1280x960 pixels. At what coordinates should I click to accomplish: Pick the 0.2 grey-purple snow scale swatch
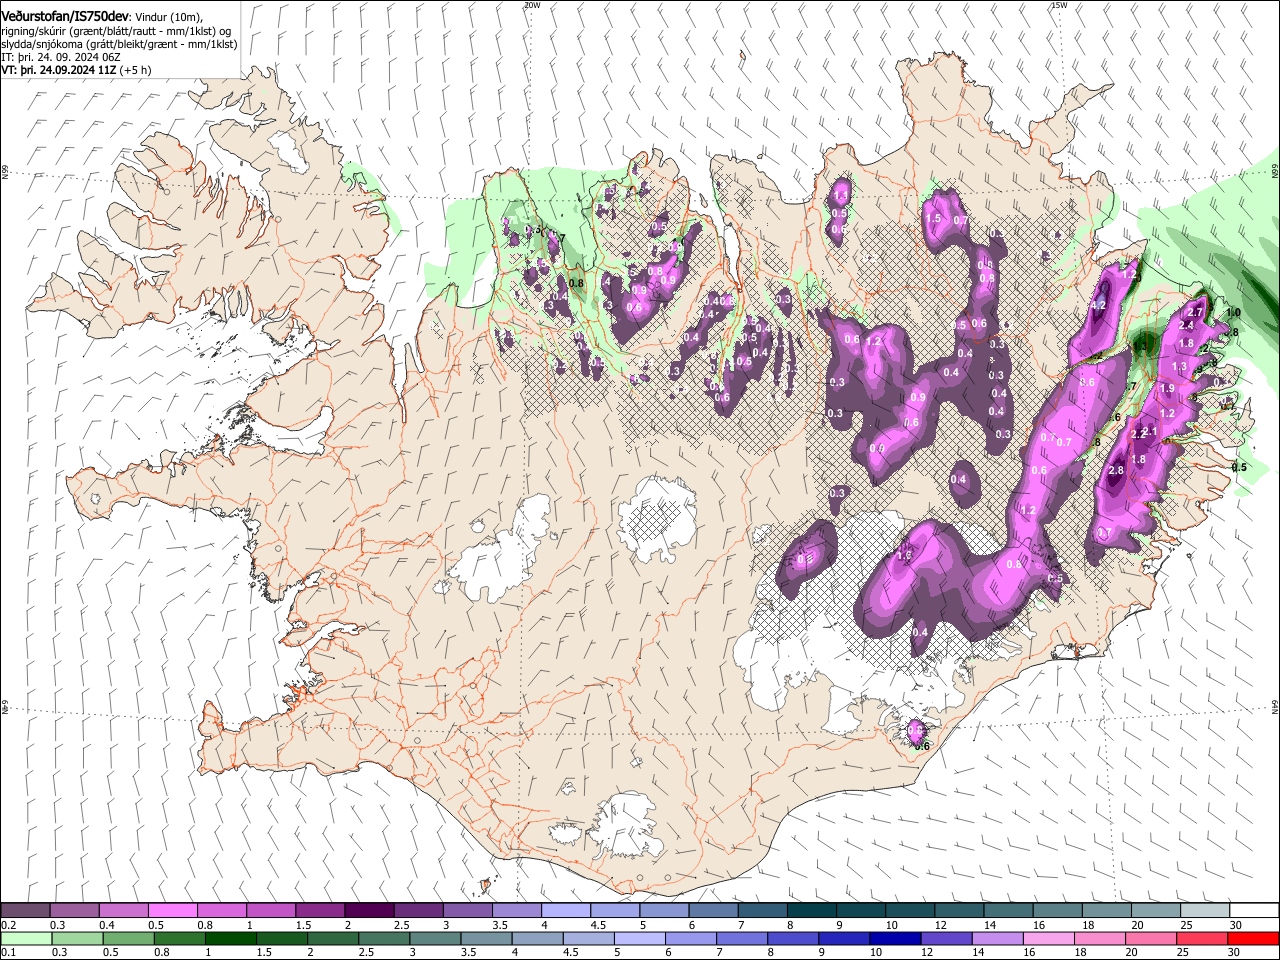[x=25, y=911]
